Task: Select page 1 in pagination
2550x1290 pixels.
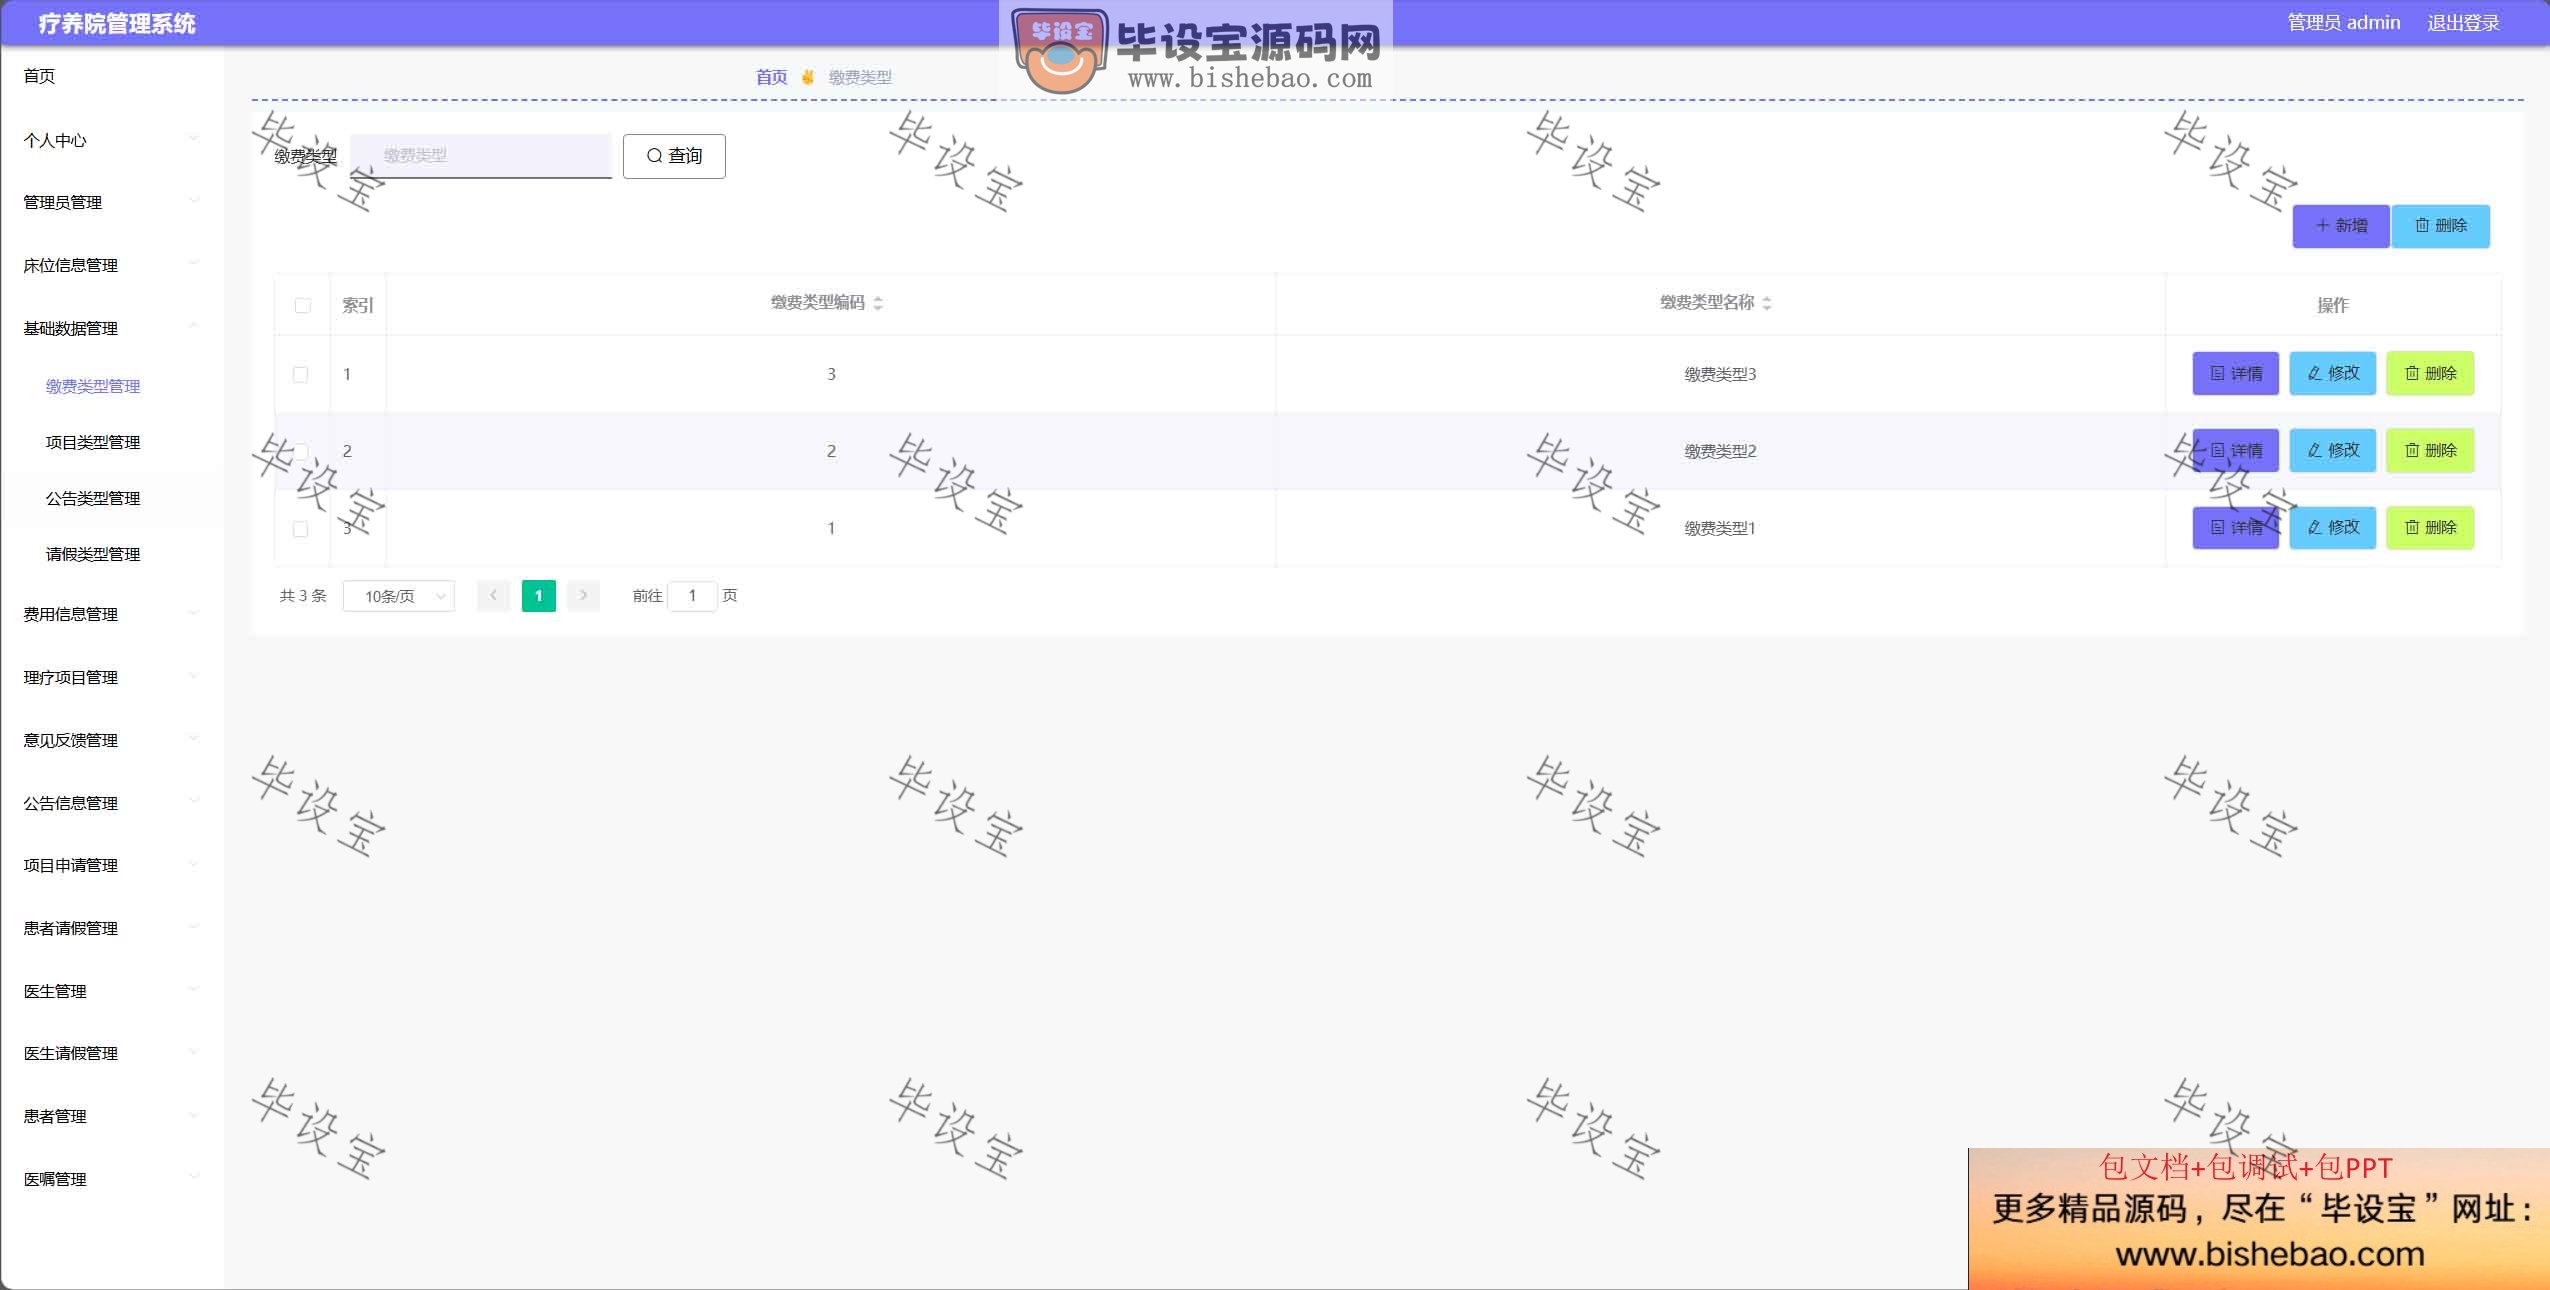Action: (x=538, y=596)
